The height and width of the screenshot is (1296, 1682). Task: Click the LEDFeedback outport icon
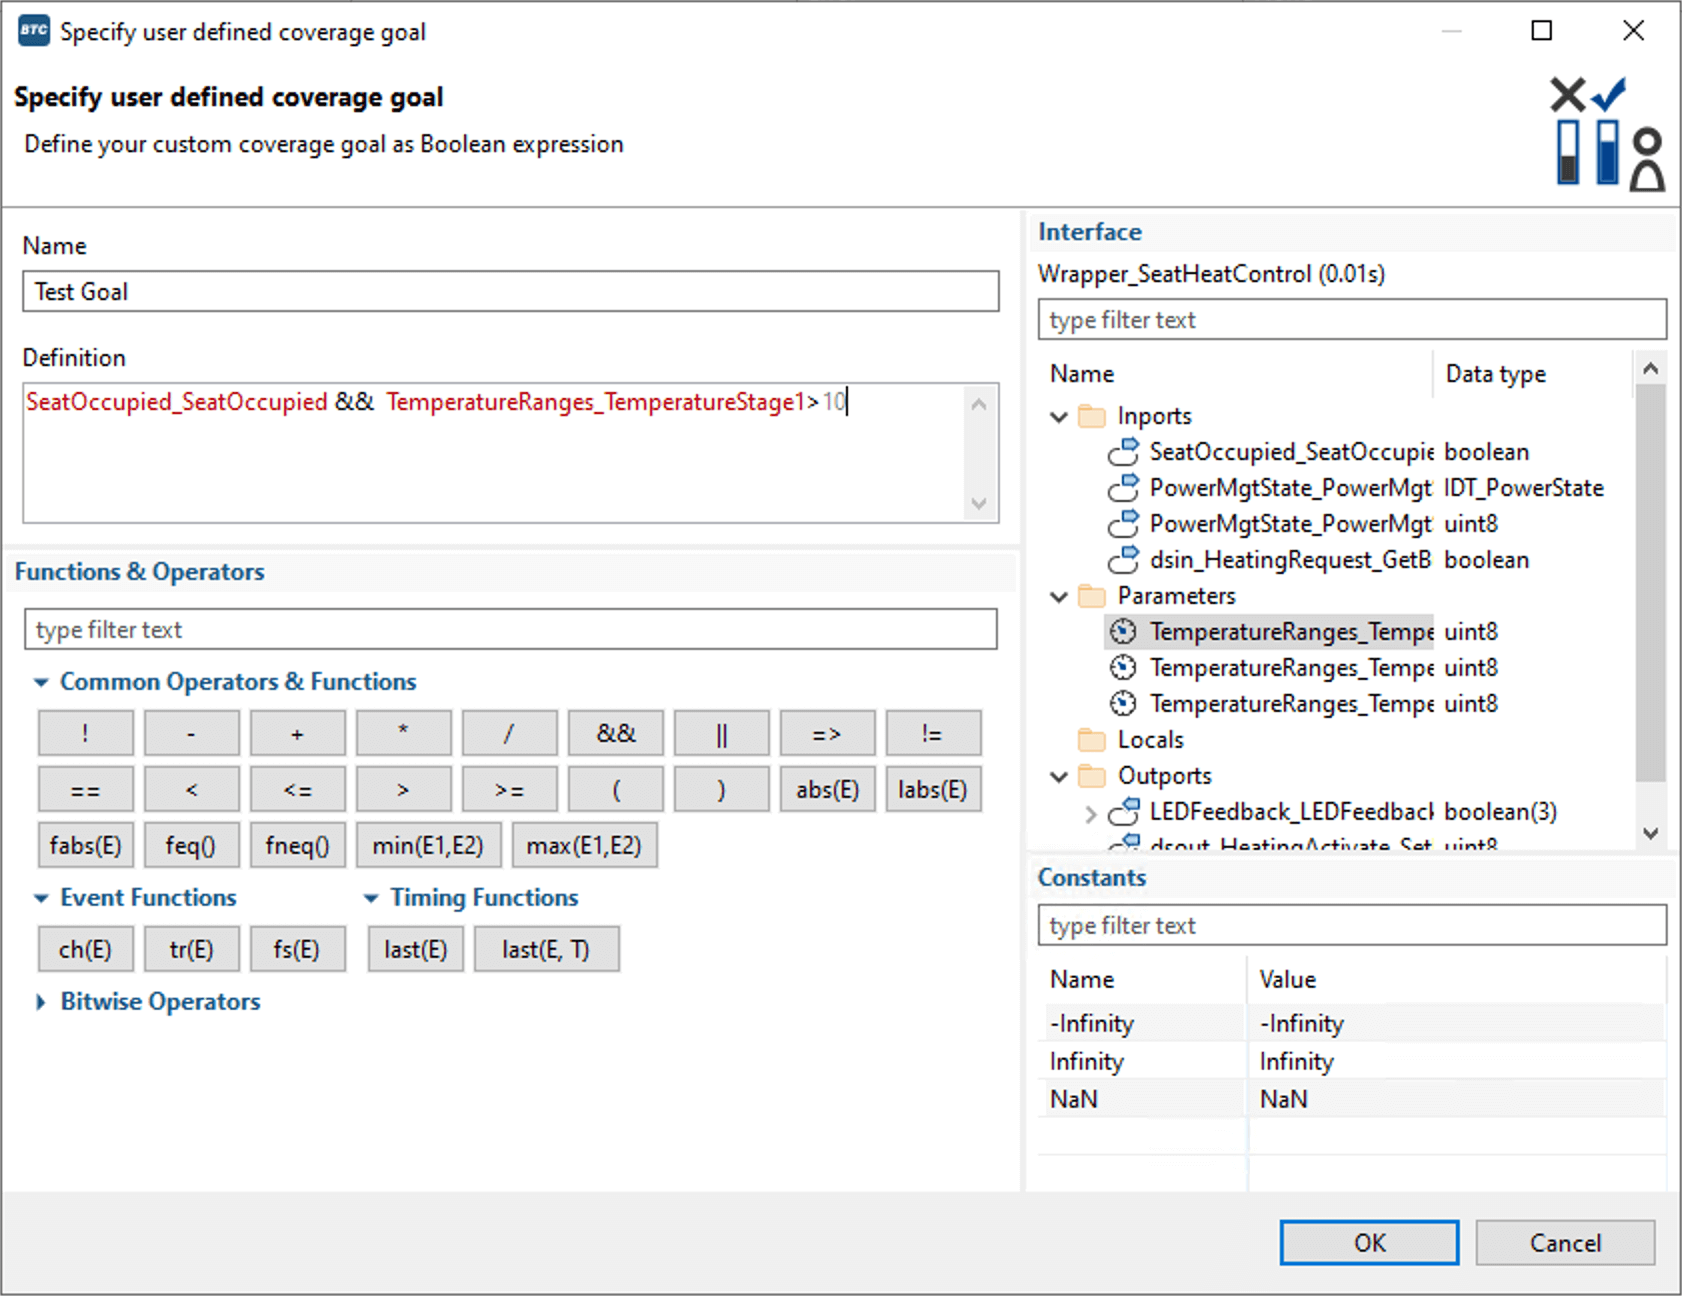click(1124, 812)
